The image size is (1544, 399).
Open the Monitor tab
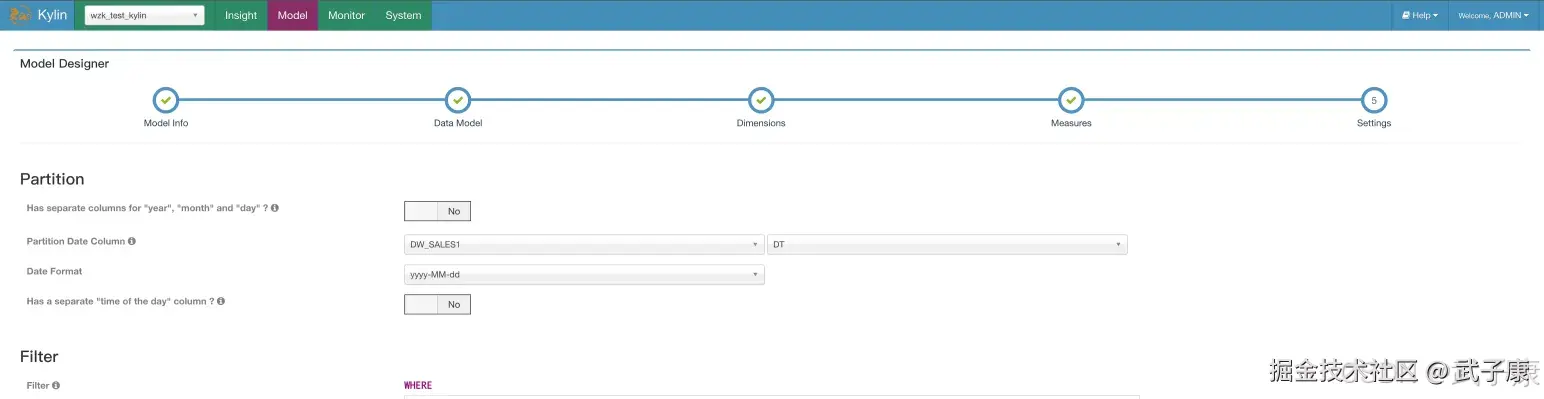point(346,15)
